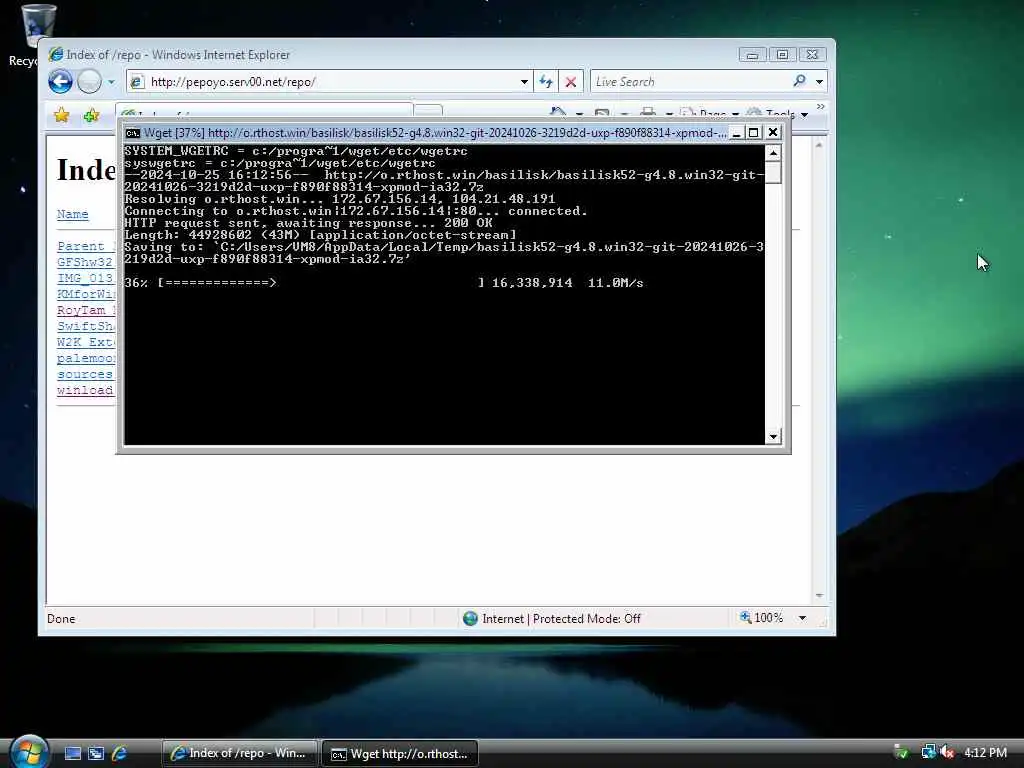Click Wget console scrollbar down arrow
1024x768 pixels.
773,436
